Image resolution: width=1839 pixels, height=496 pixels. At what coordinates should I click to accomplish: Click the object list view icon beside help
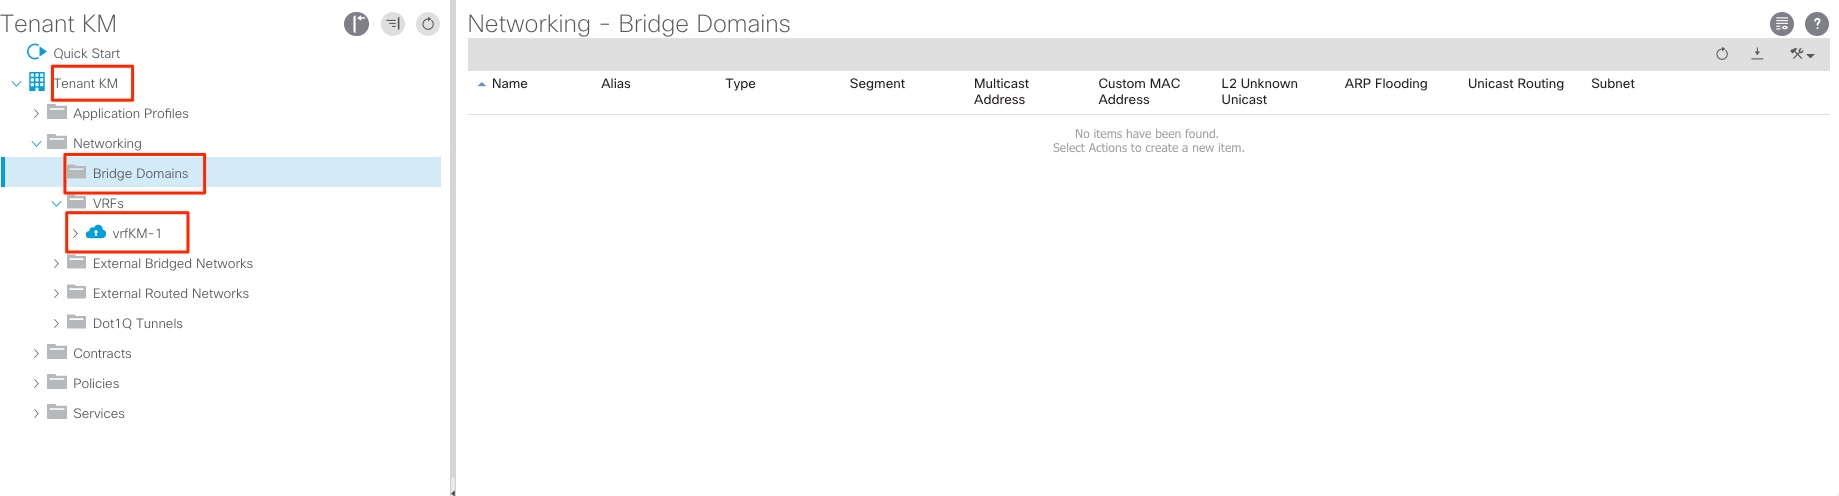pyautogui.click(x=1781, y=24)
